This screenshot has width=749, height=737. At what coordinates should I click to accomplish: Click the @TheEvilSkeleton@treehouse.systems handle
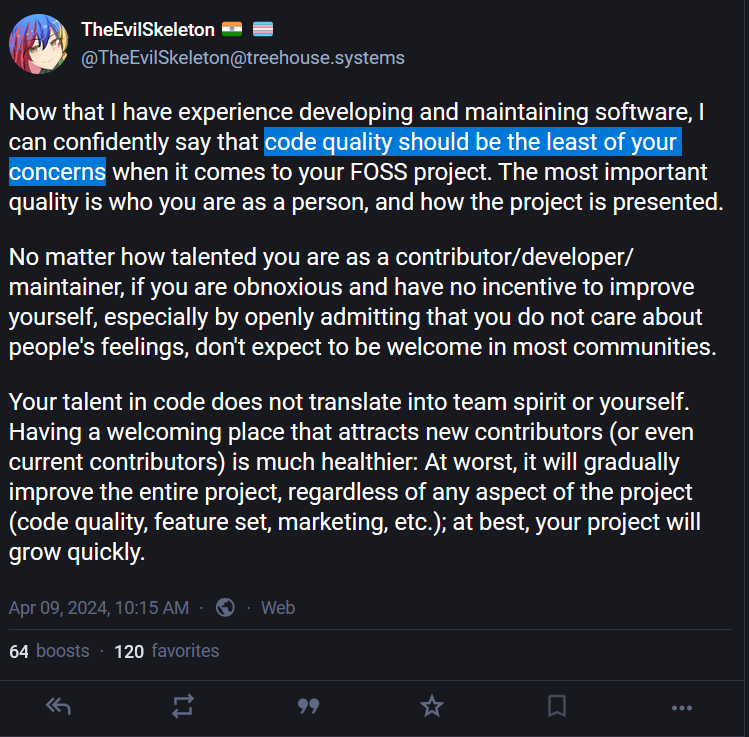click(242, 58)
